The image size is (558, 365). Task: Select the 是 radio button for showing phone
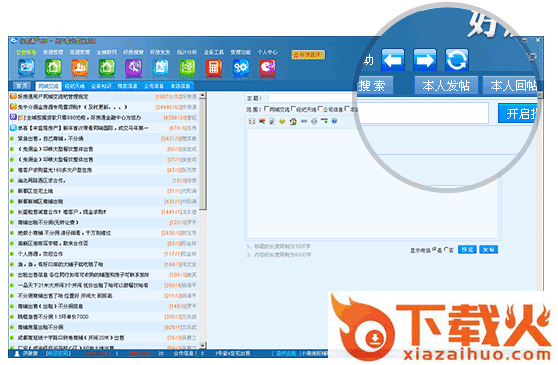[x=434, y=250]
